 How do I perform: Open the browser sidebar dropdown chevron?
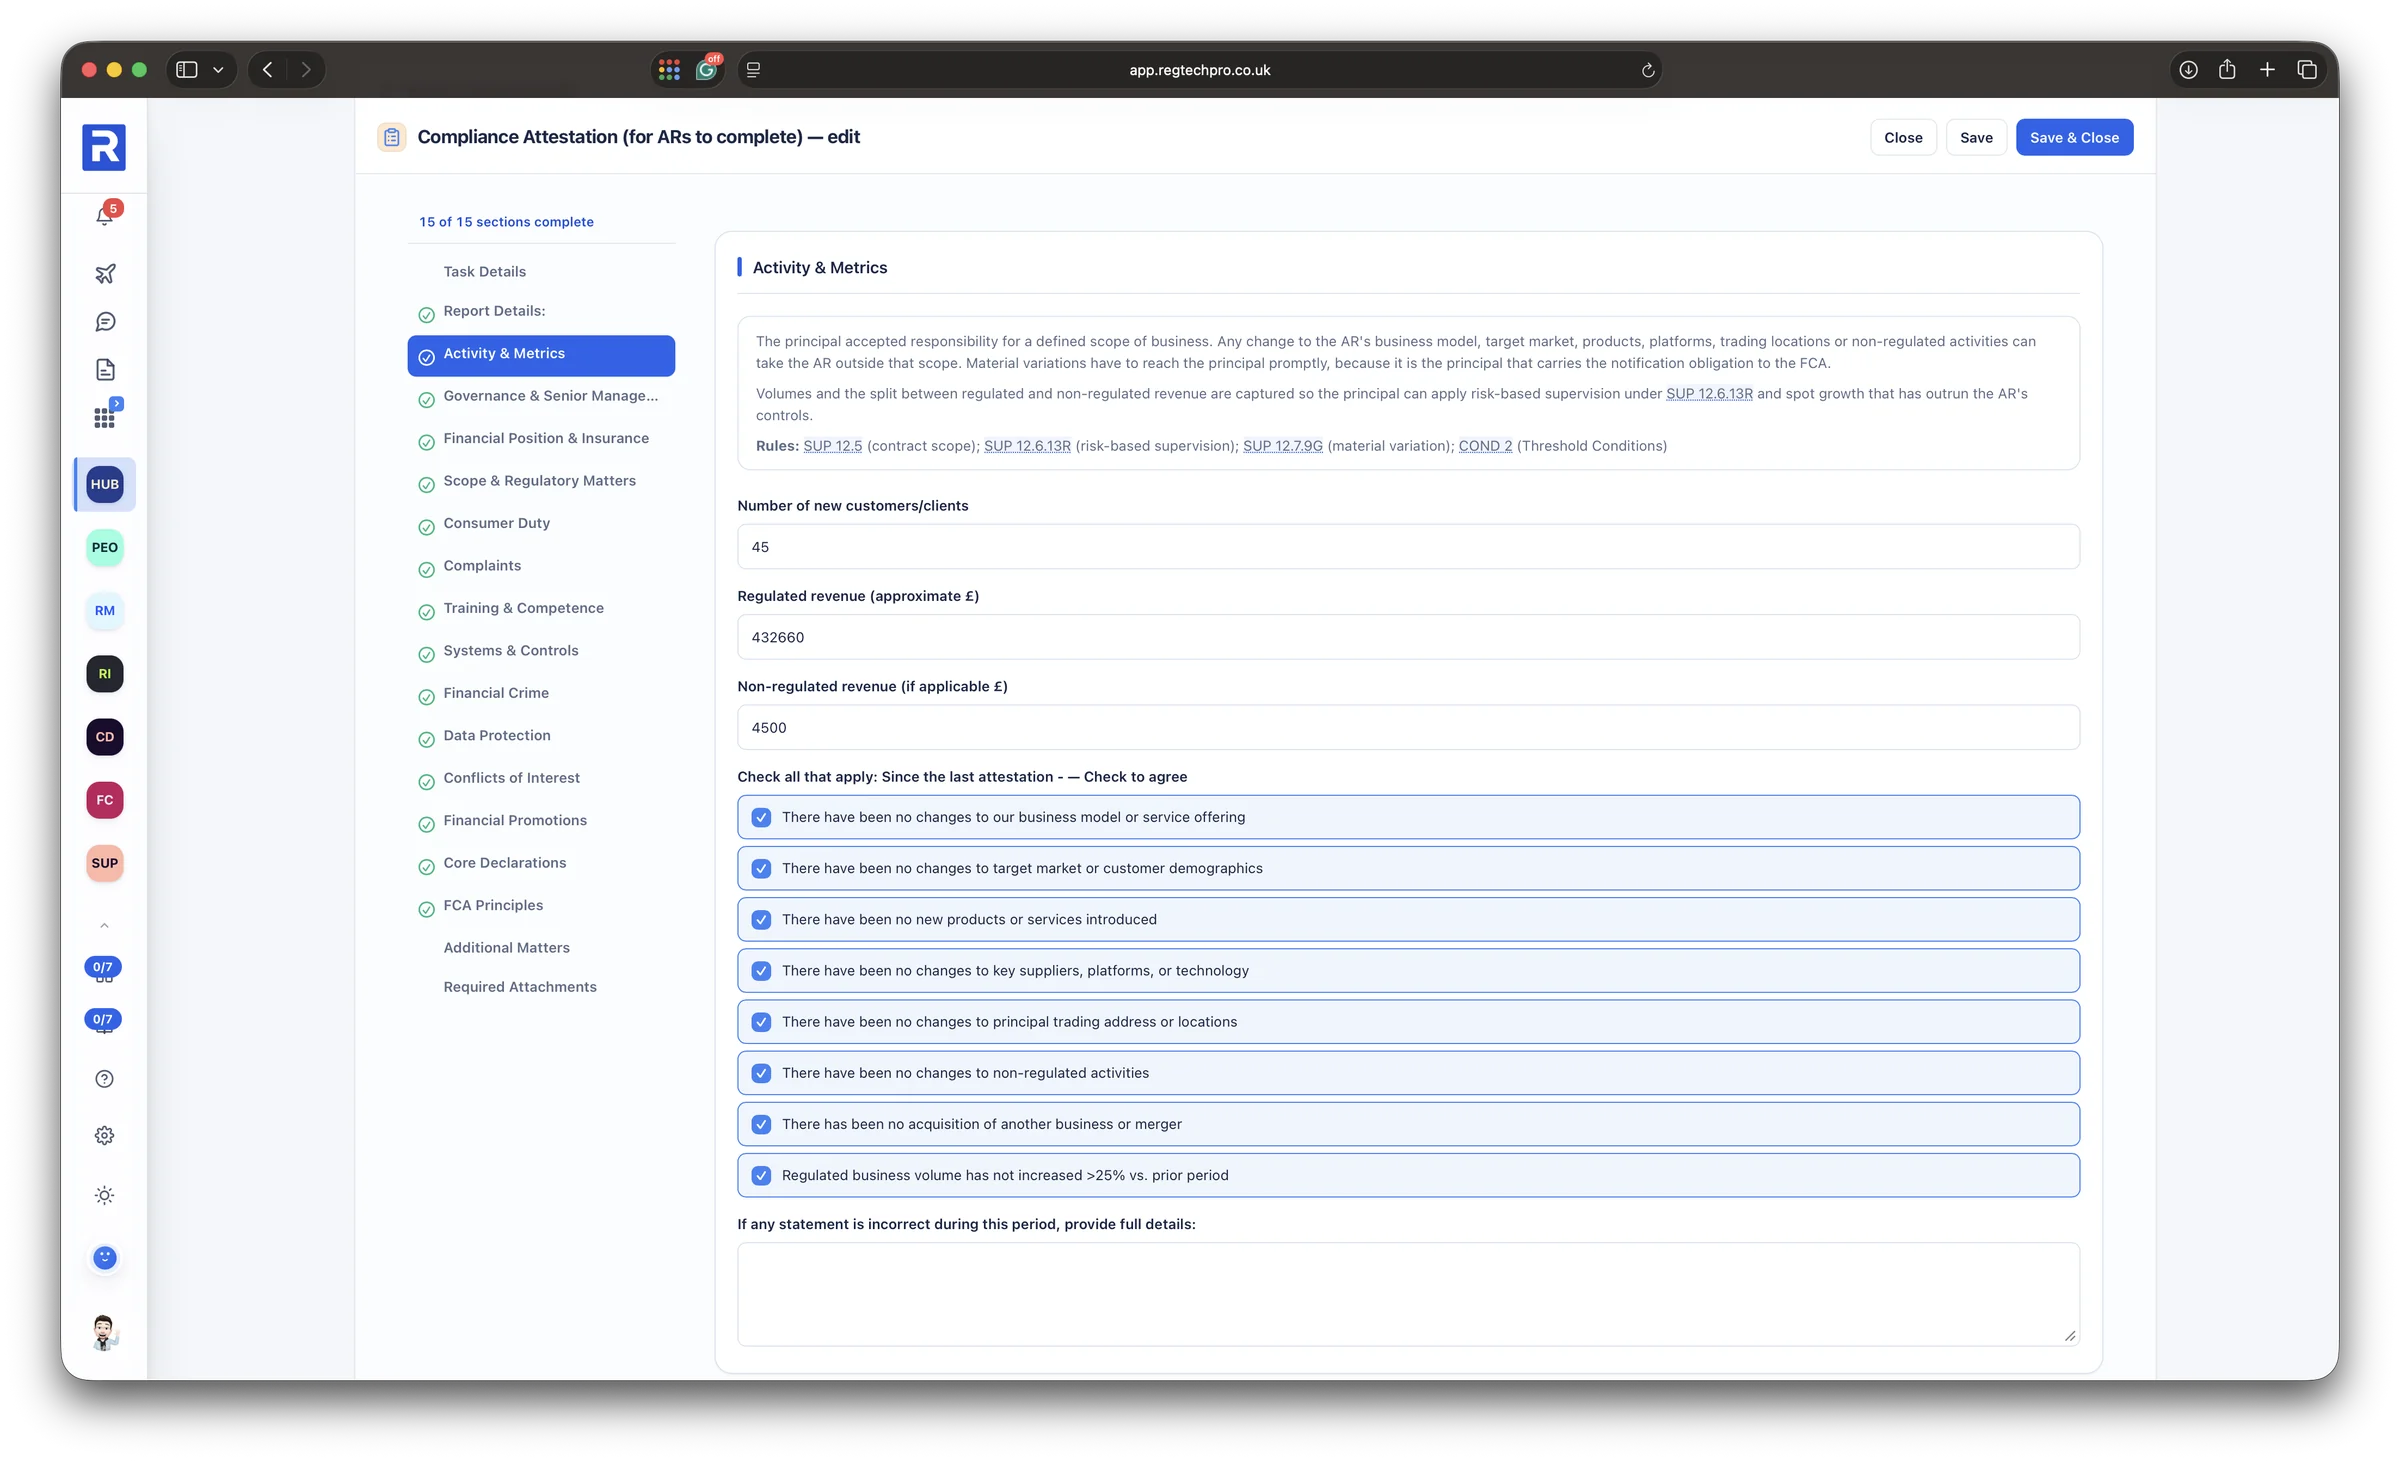218,70
